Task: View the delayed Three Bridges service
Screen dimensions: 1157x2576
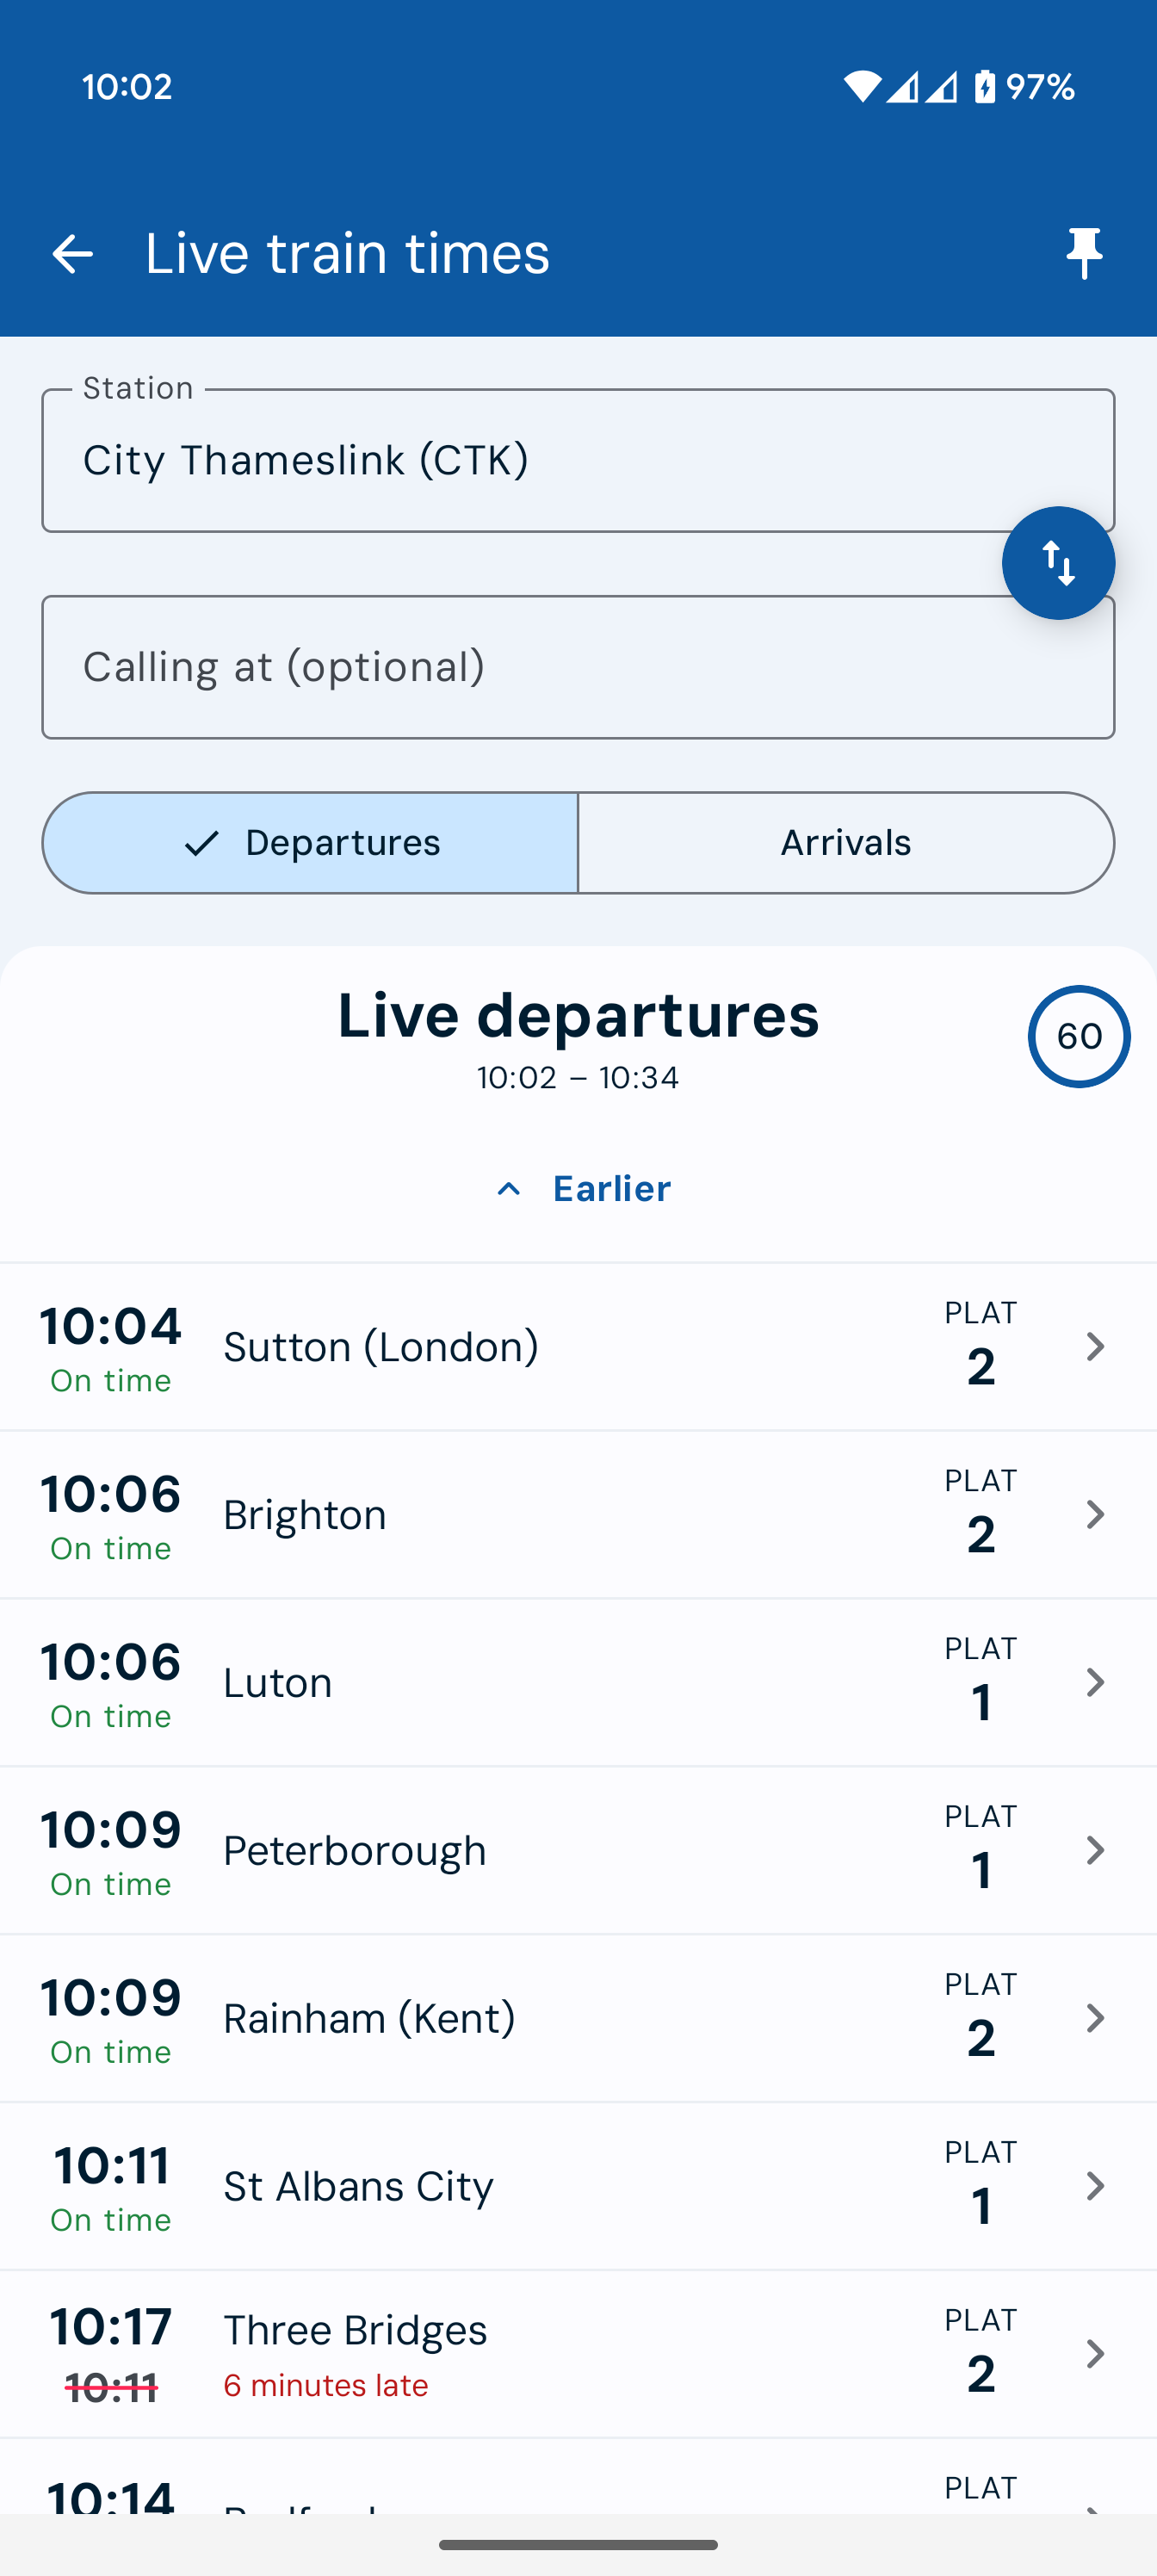Action: point(578,2354)
